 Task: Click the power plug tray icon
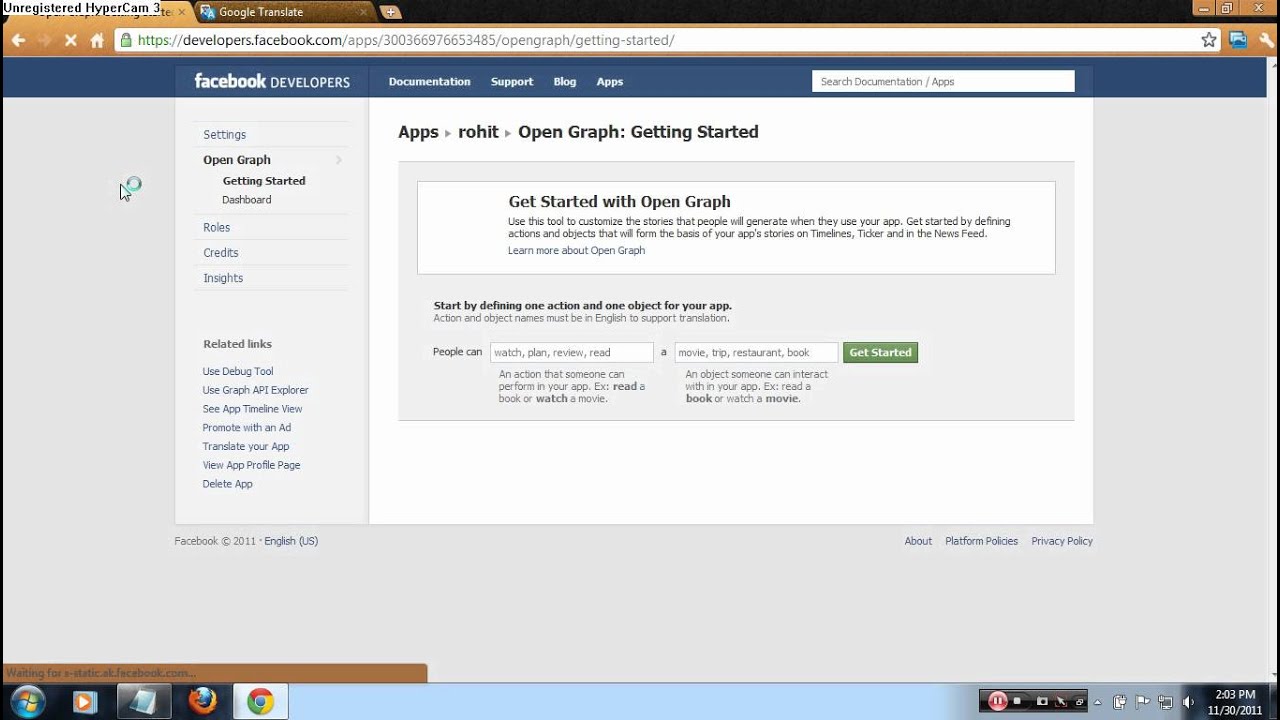pyautogui.click(x=1120, y=702)
